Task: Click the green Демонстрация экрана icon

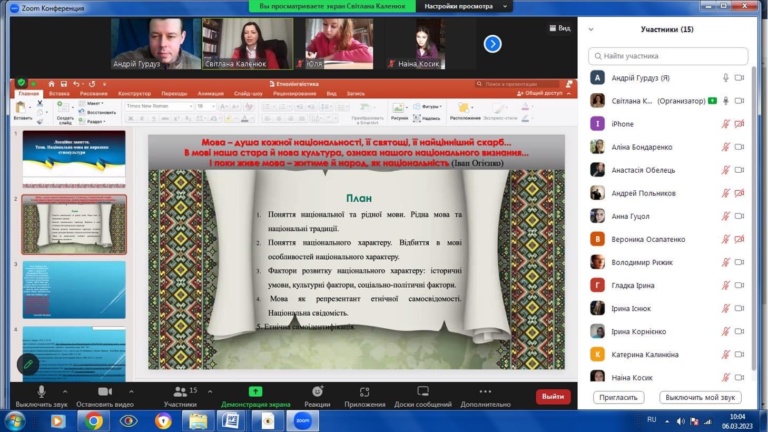Action: pyautogui.click(x=255, y=391)
